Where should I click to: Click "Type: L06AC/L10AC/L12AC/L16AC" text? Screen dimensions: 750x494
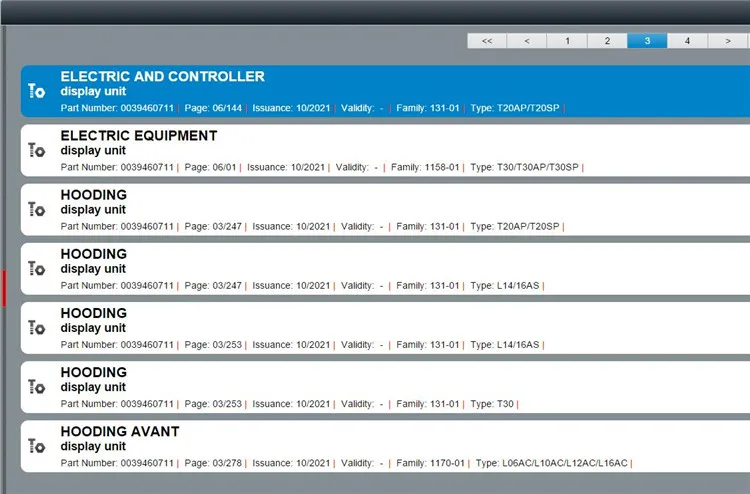click(x=551, y=463)
